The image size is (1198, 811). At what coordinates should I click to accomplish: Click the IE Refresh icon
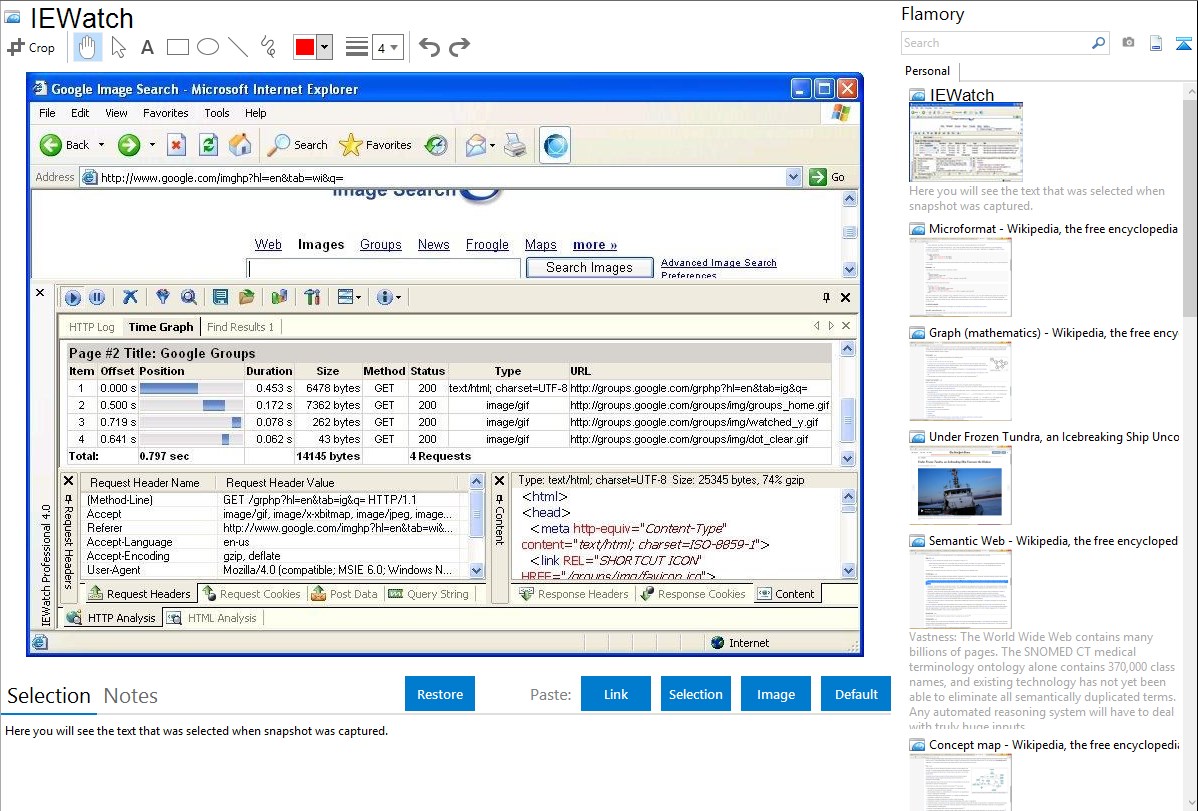coord(208,144)
